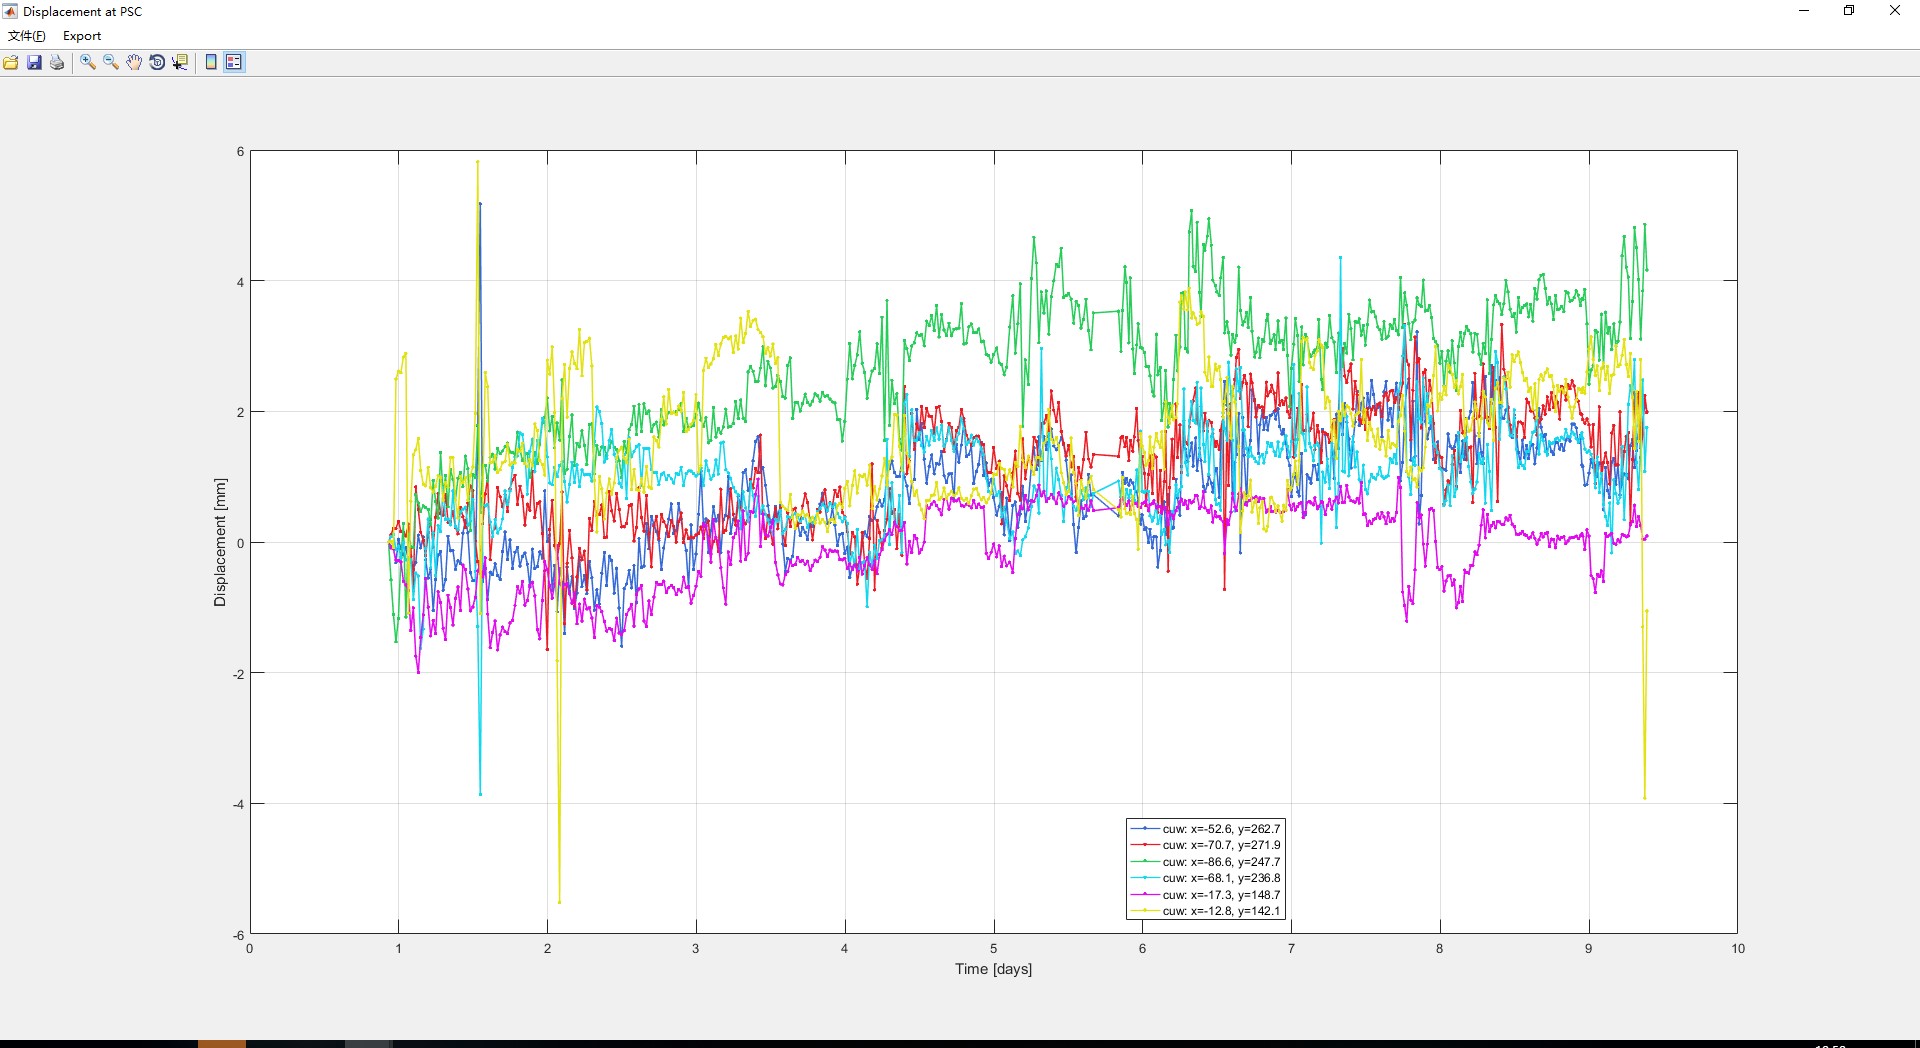Select the Pan hand tool
The width and height of the screenshot is (1920, 1048).
pos(134,62)
